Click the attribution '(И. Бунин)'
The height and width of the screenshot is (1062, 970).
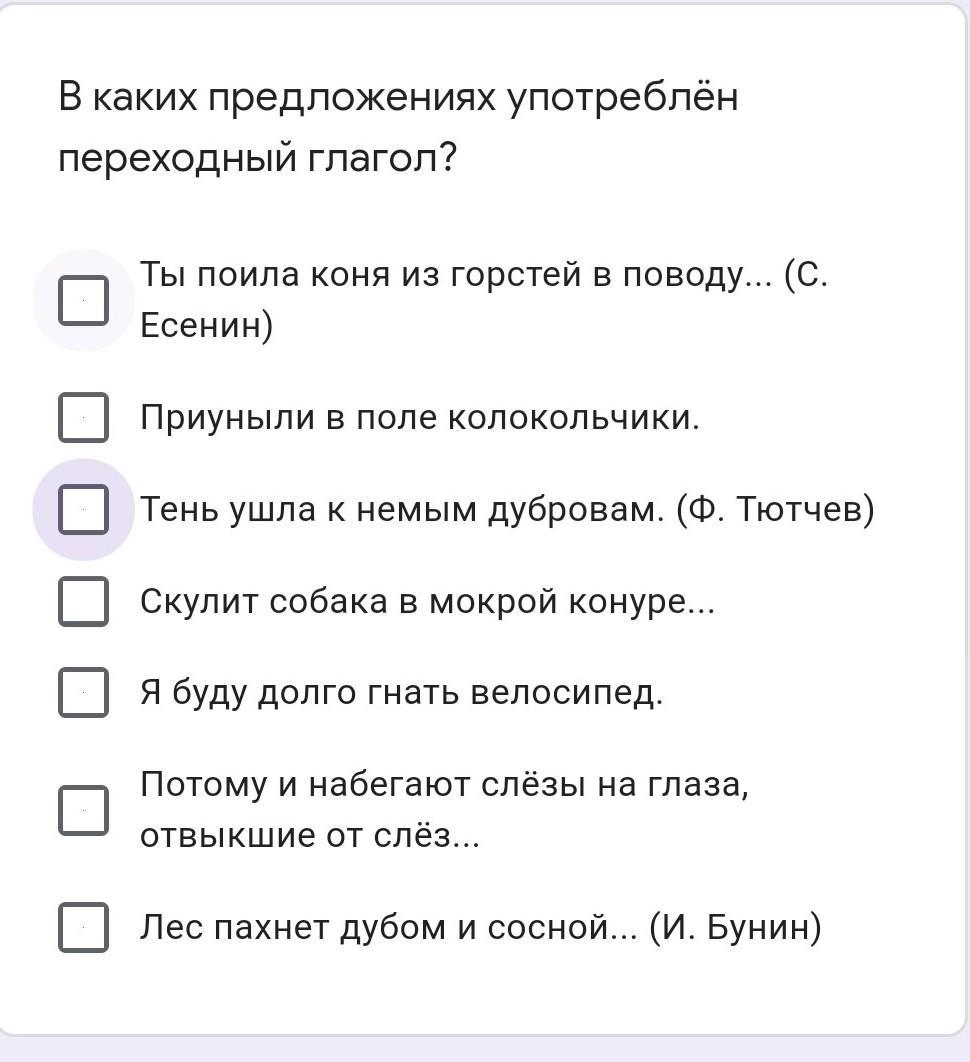tap(735, 927)
